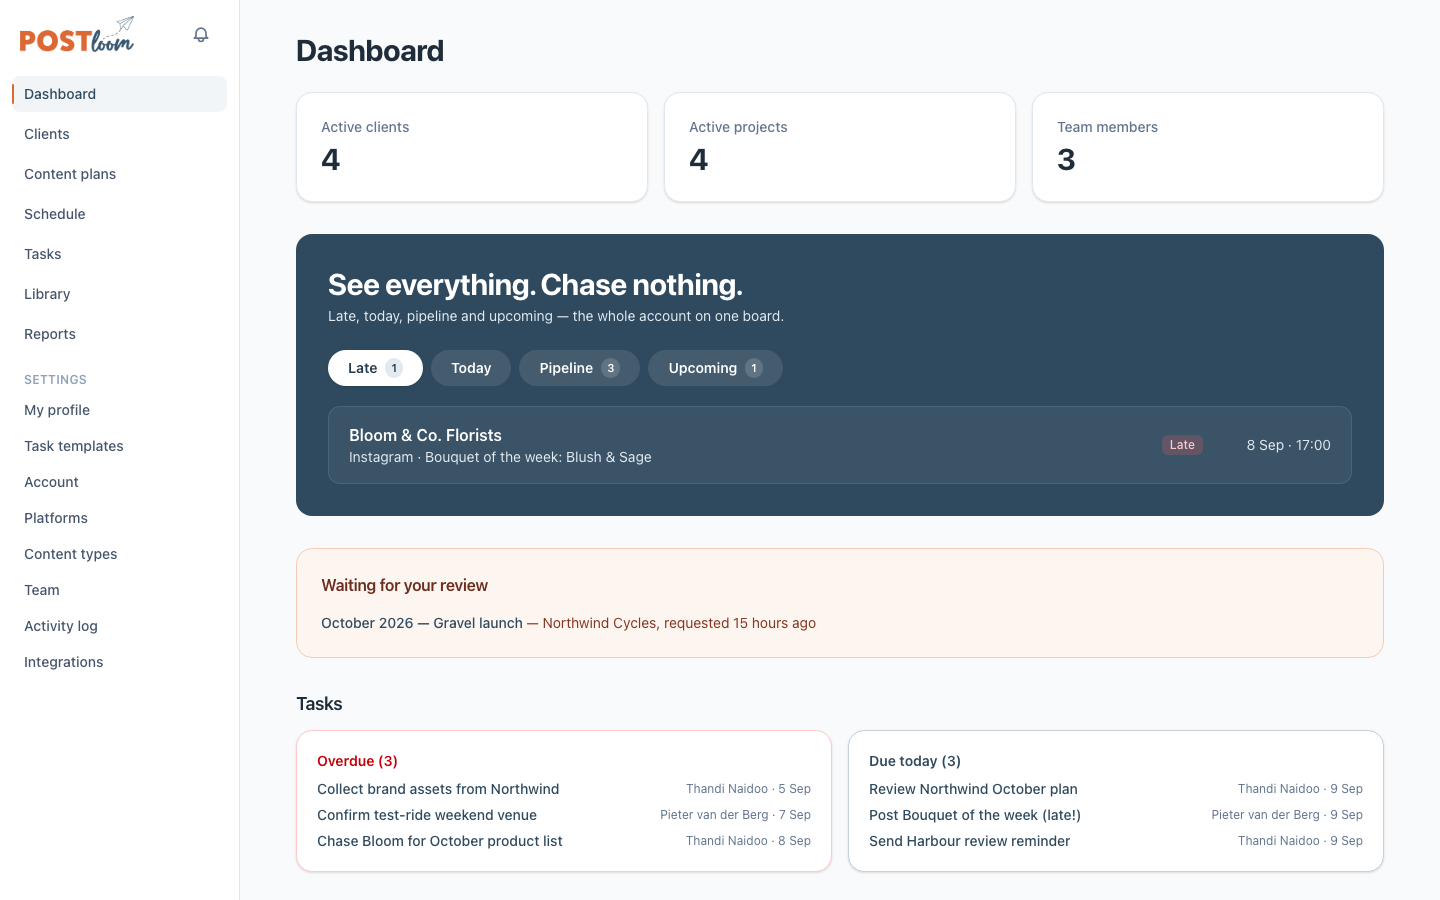This screenshot has width=1440, height=900.
Task: Open Content plans page
Action: click(x=120, y=174)
